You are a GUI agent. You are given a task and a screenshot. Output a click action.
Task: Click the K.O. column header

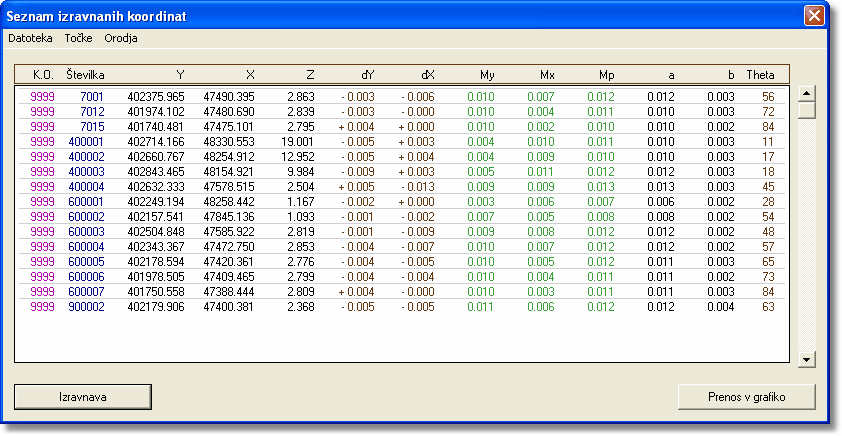42,74
